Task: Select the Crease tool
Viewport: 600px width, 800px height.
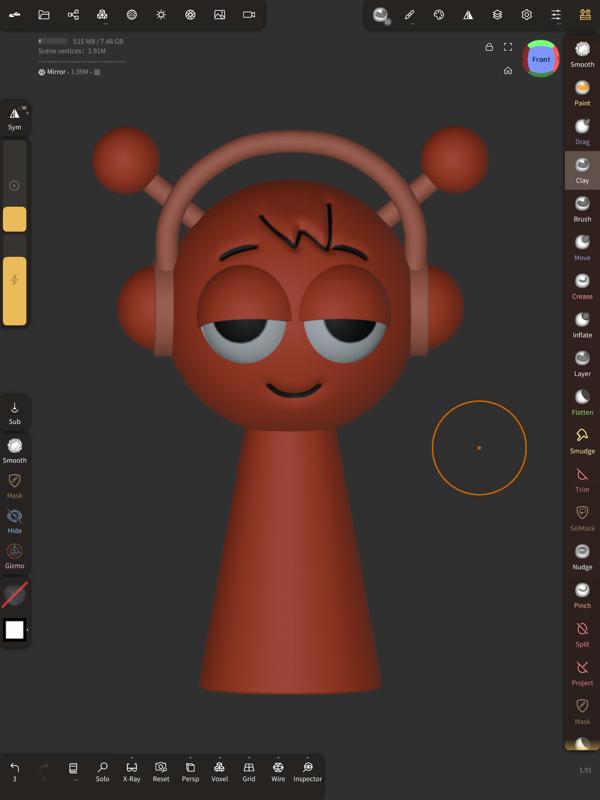Action: tap(582, 287)
